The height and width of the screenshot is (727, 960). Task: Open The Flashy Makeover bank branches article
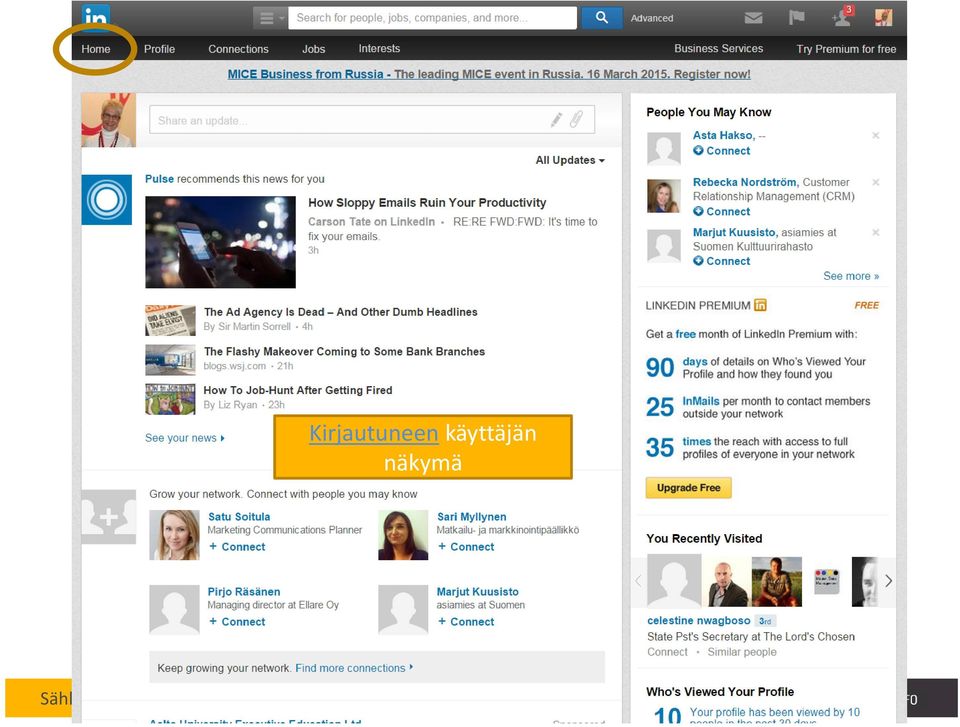coord(344,352)
